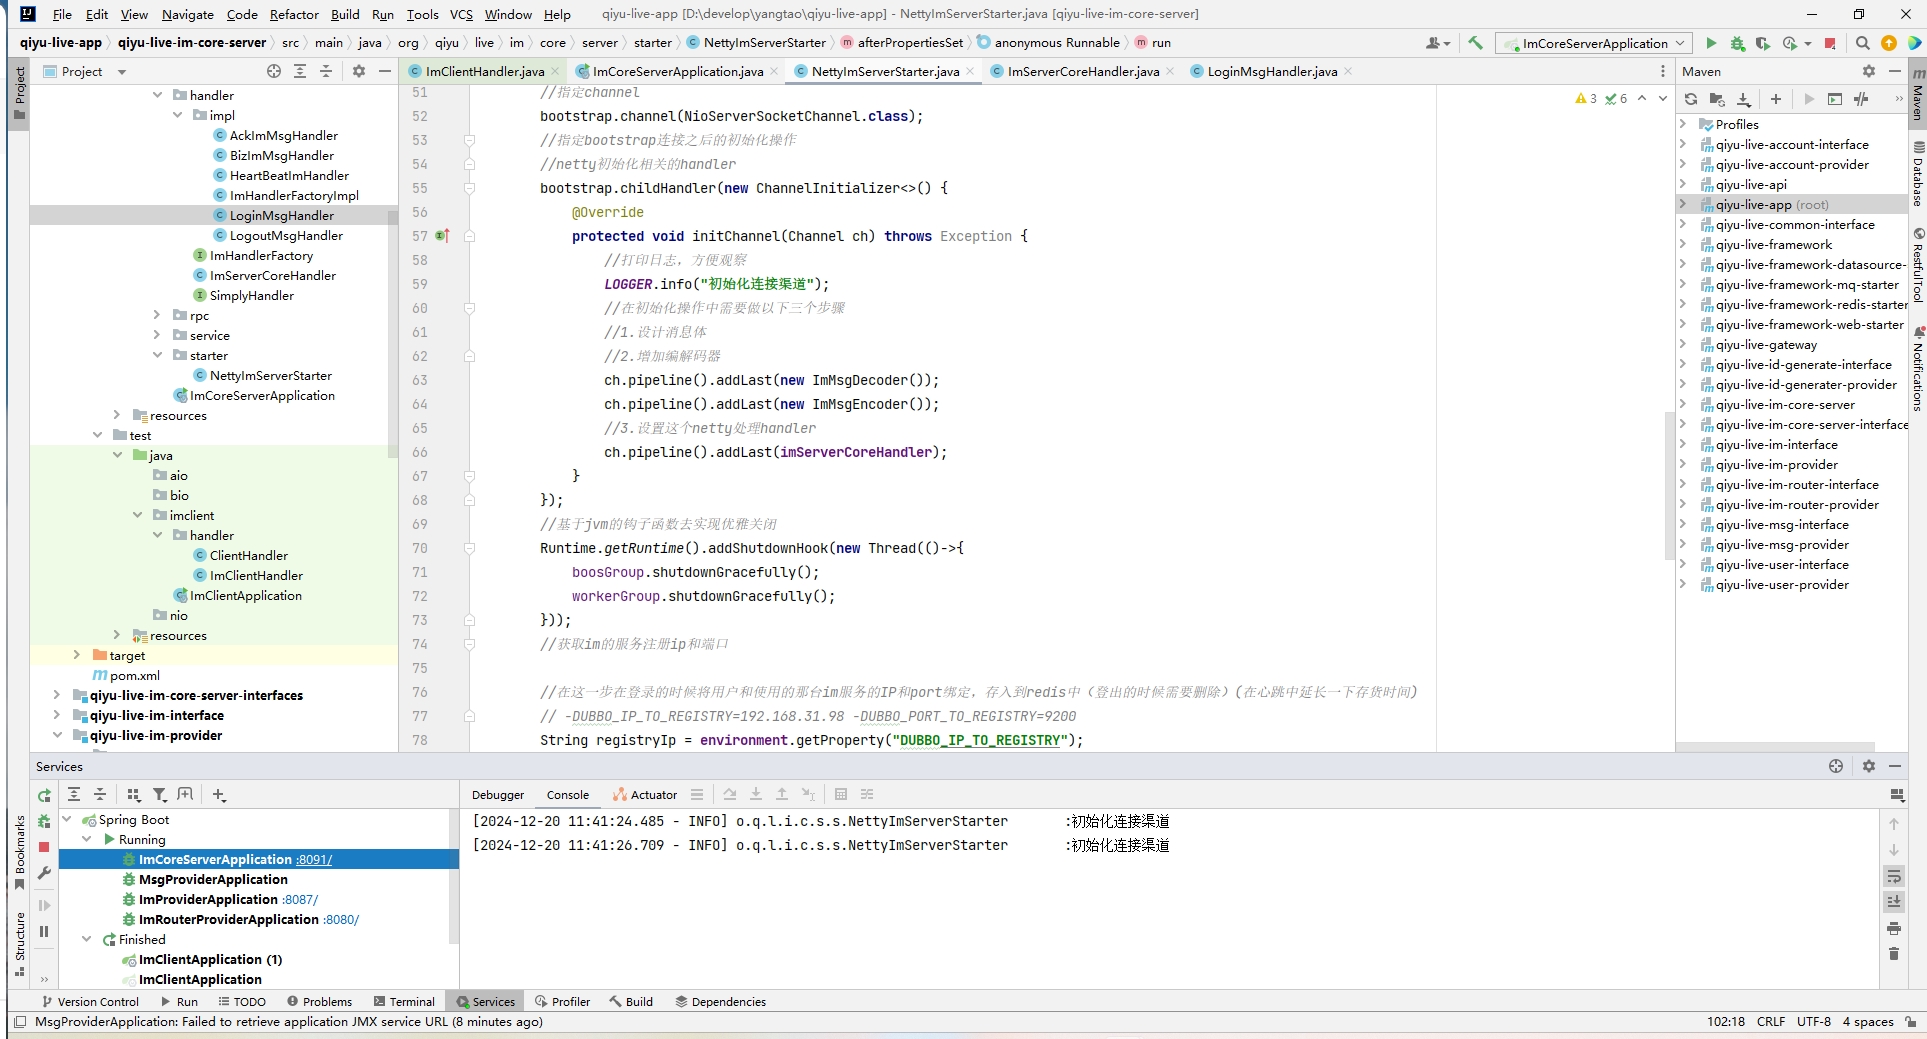Build the project with the hammer icon
Image resolution: width=1927 pixels, height=1039 pixels.
coord(1475,43)
